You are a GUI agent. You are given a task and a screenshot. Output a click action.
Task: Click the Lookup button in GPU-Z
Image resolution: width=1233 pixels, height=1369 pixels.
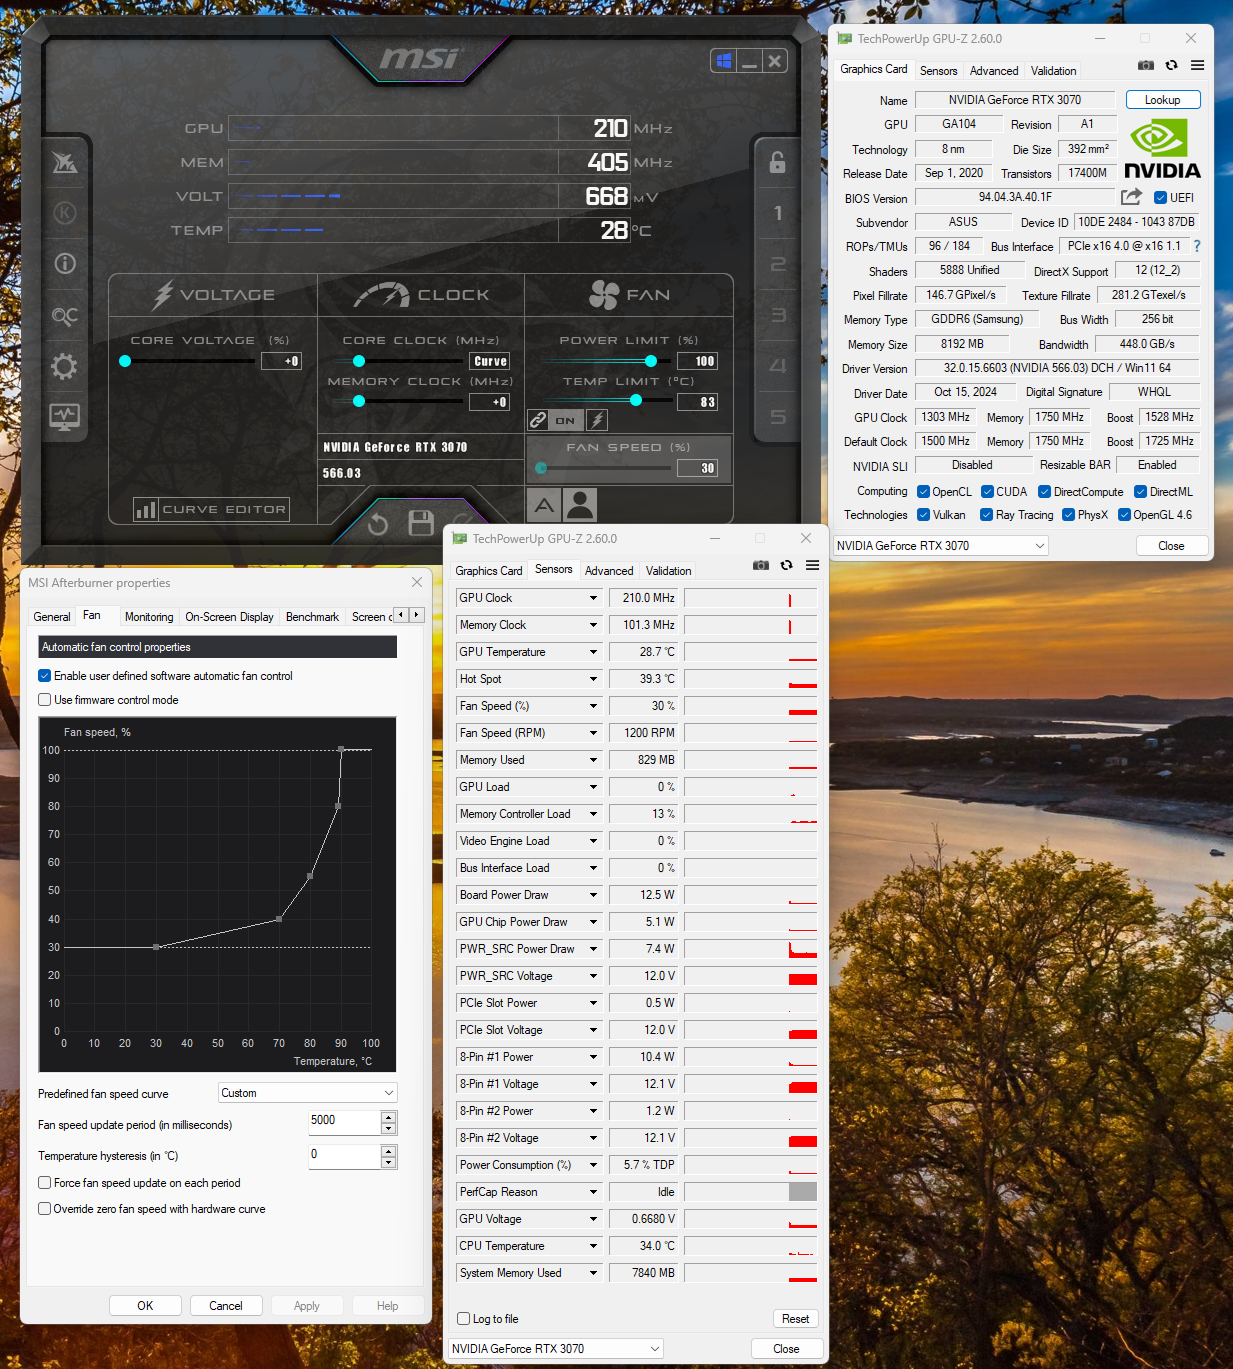point(1162,100)
